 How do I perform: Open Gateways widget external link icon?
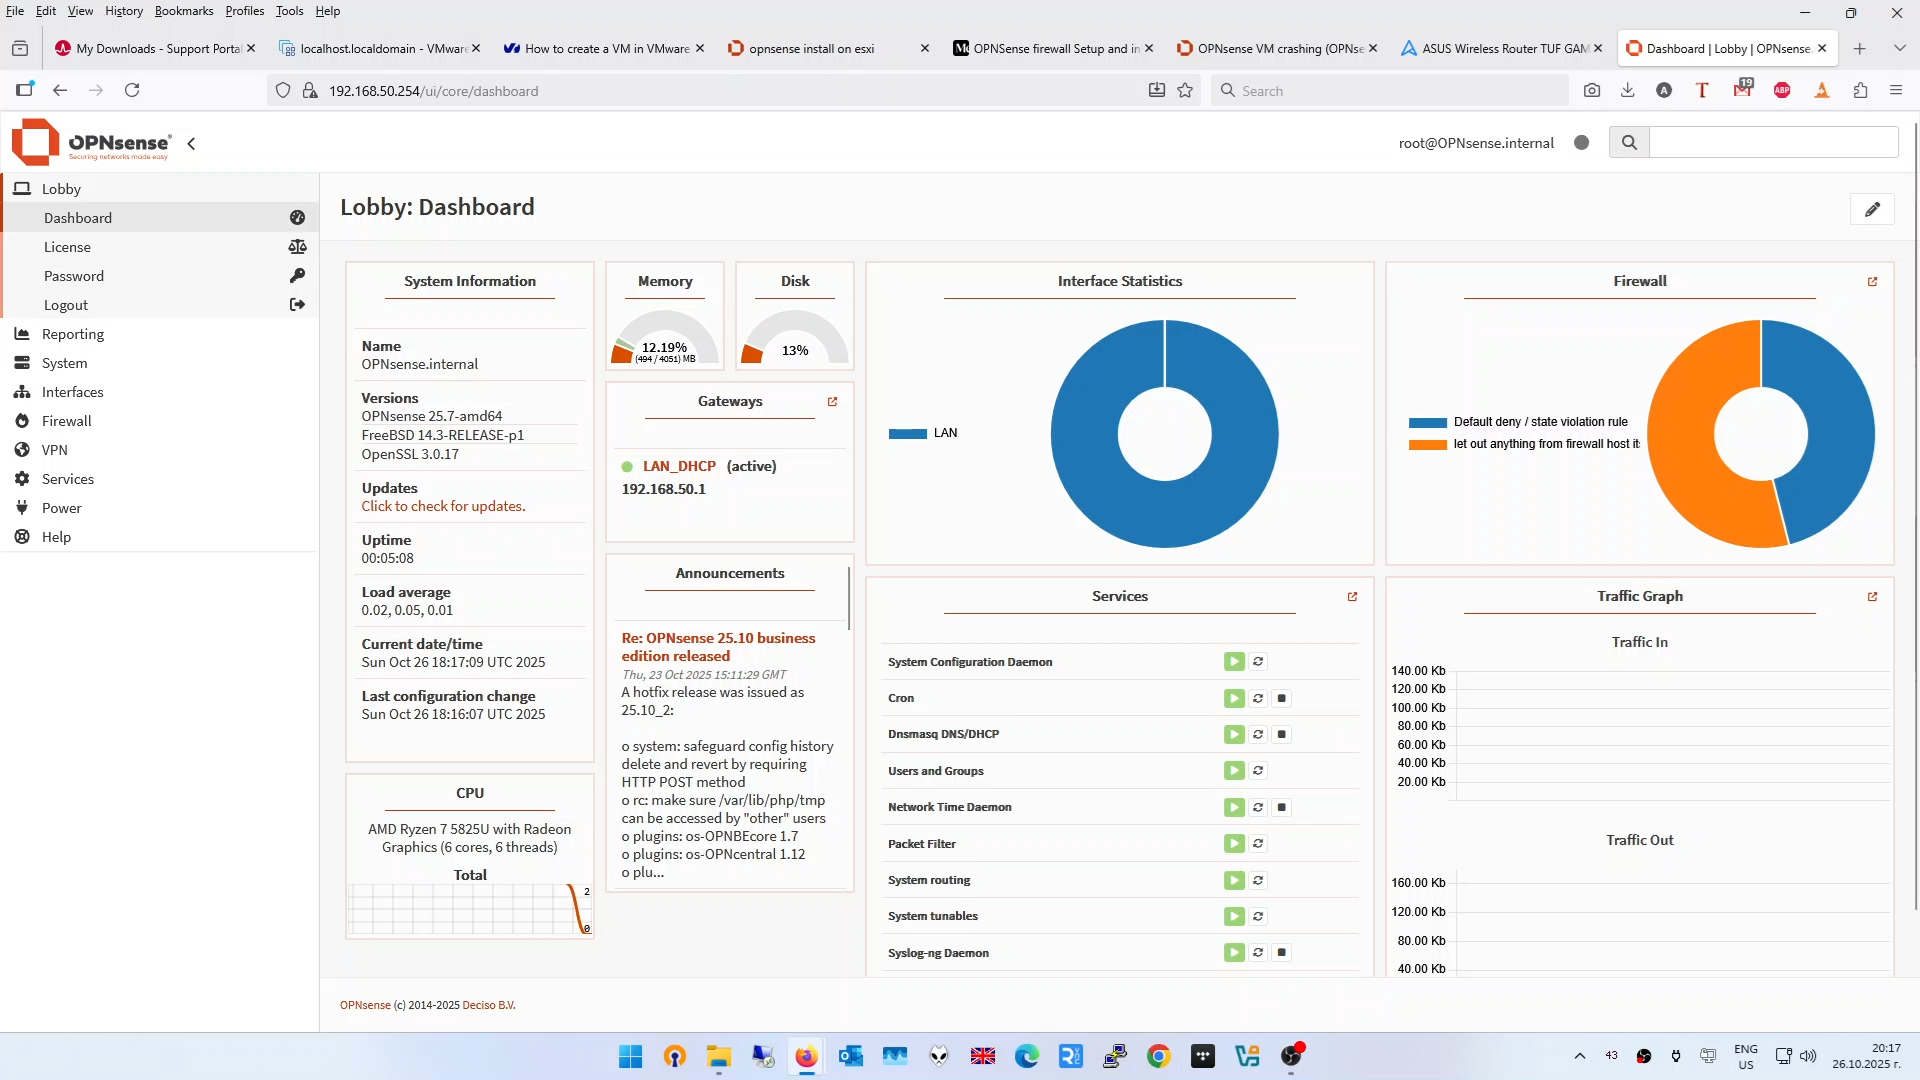[x=832, y=402]
